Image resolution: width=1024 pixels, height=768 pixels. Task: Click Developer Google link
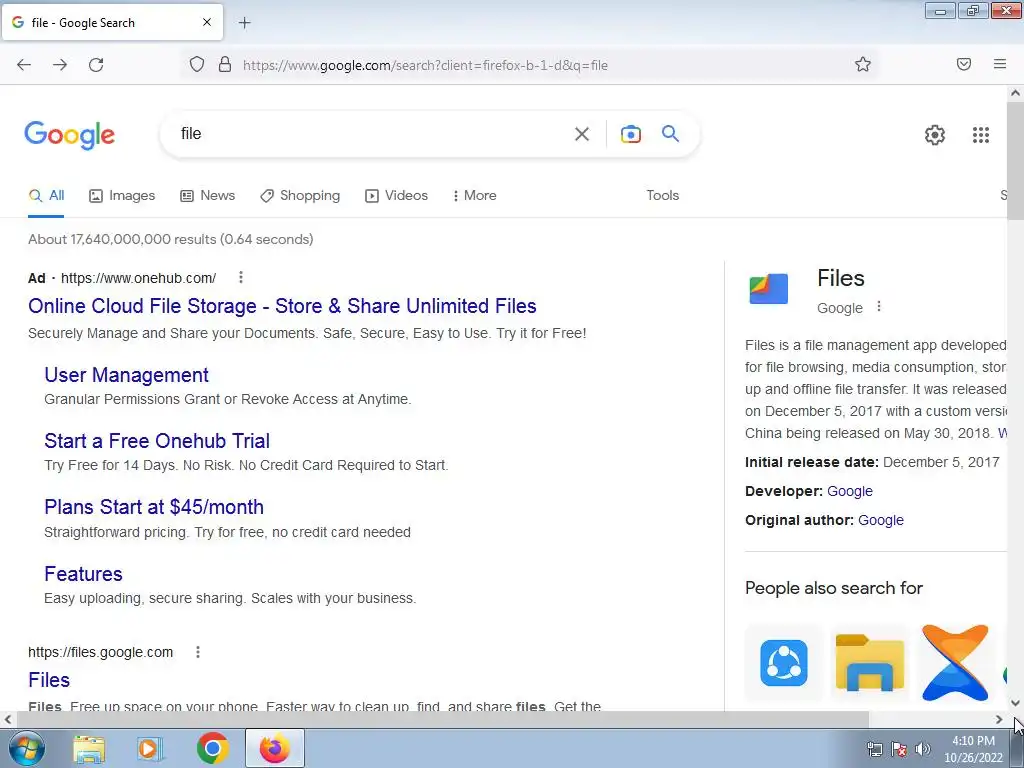pyautogui.click(x=850, y=491)
